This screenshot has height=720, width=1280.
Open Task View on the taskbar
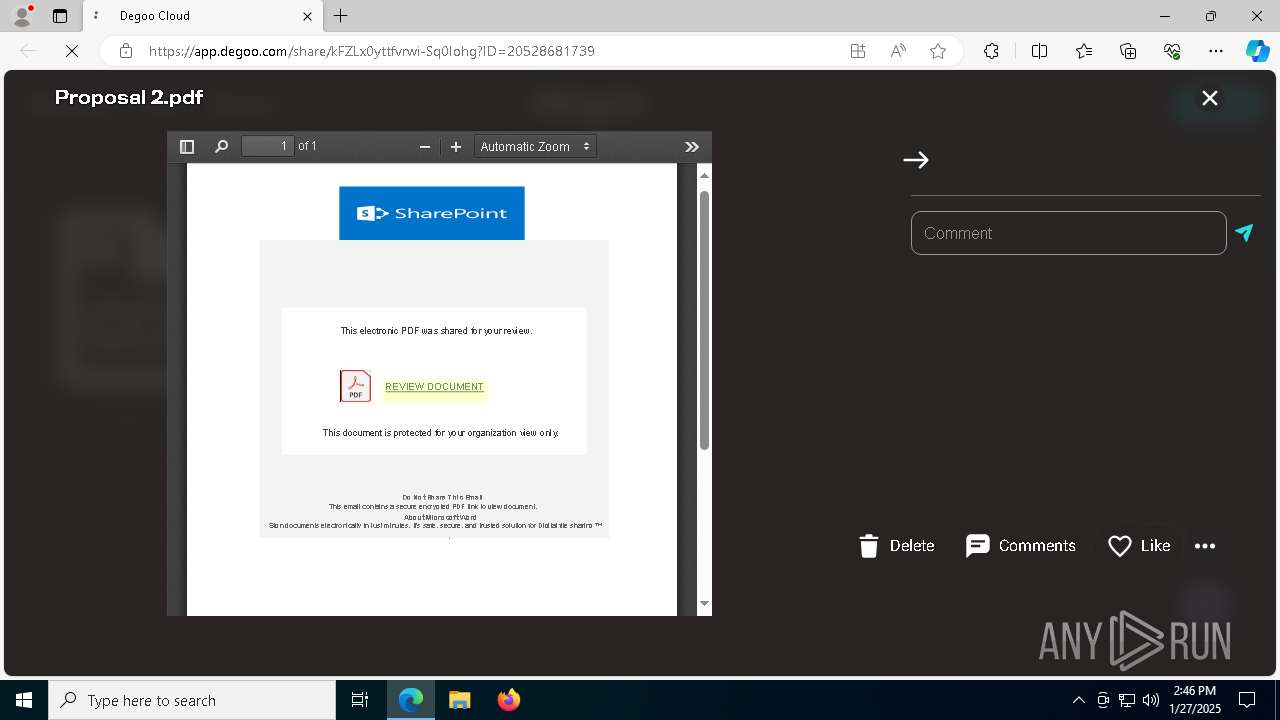tap(360, 700)
